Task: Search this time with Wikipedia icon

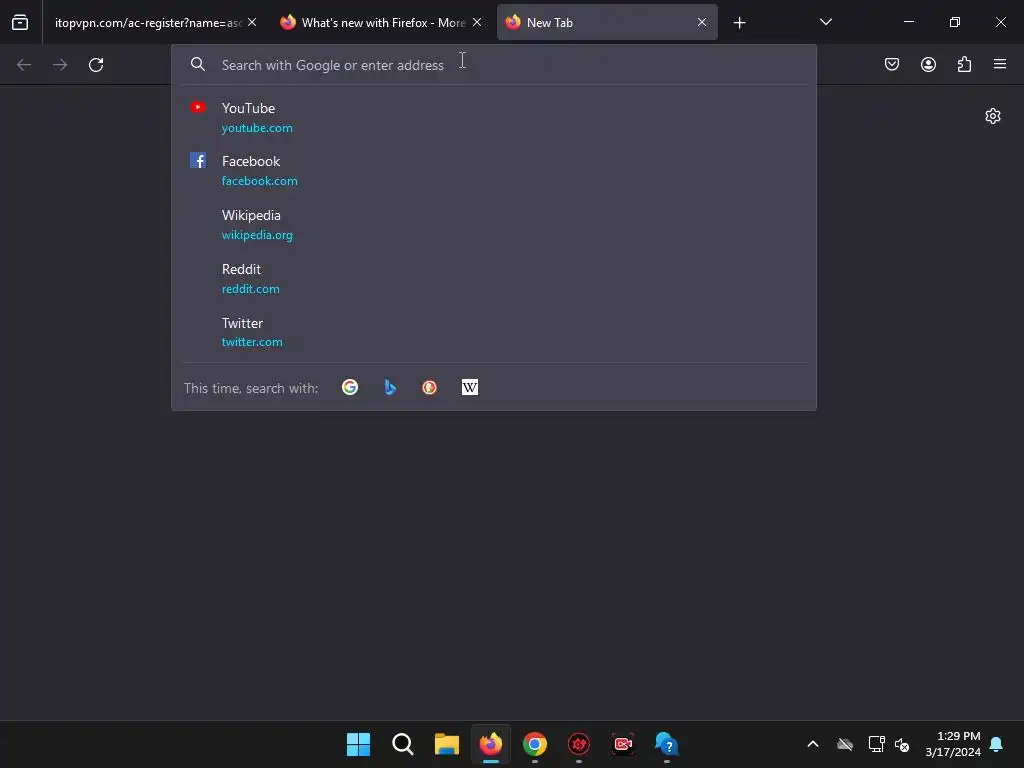Action: pos(470,387)
